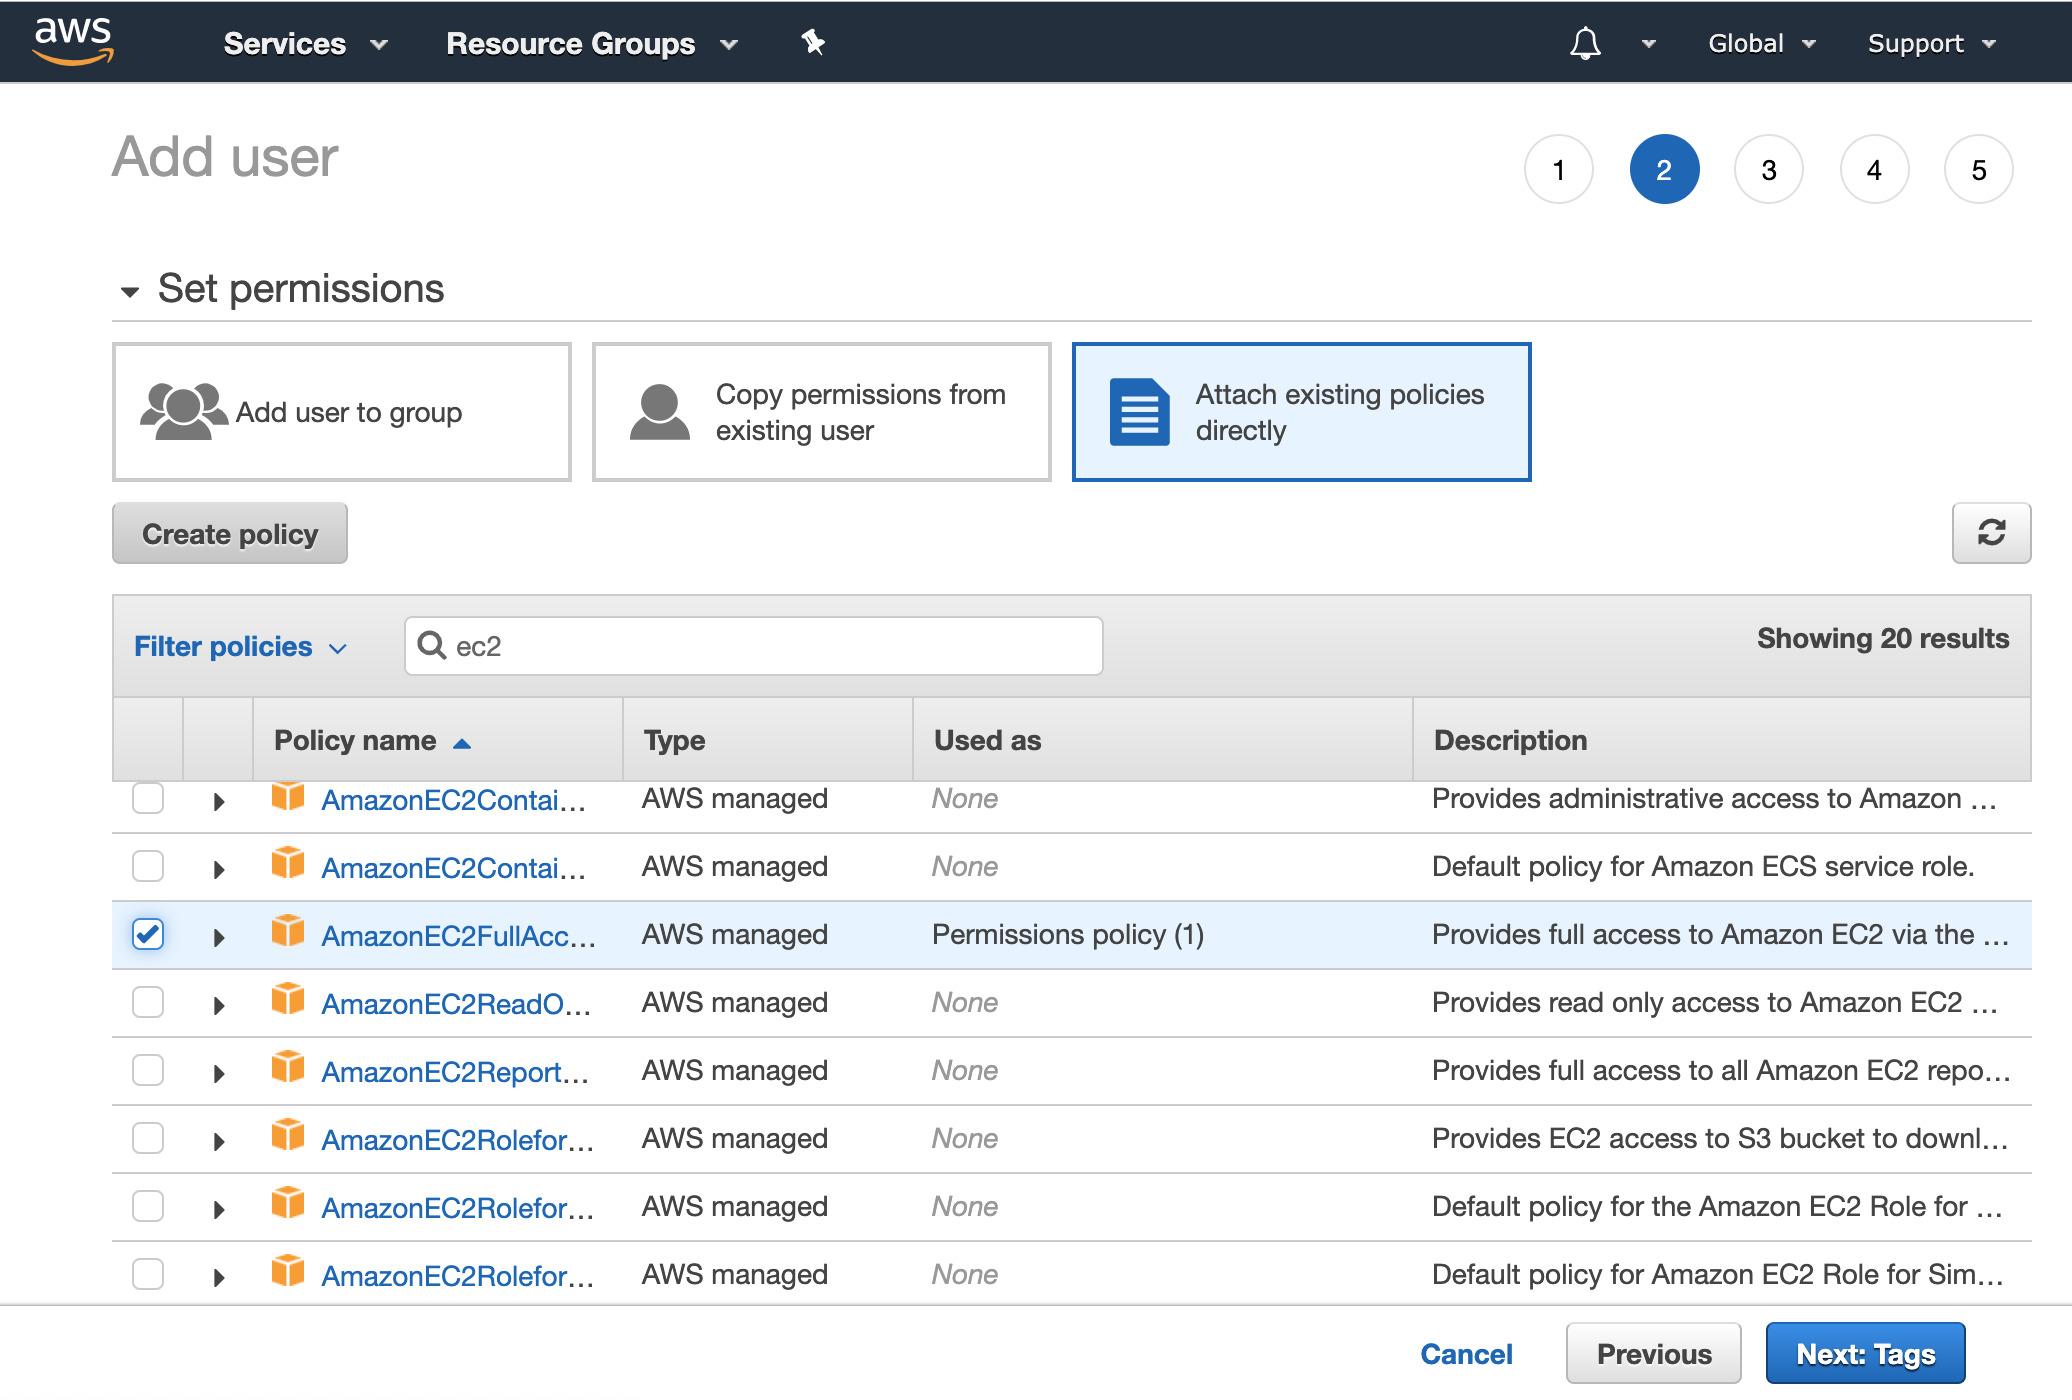Click the Cancel link
This screenshot has height=1400, width=2072.
(x=1466, y=1353)
